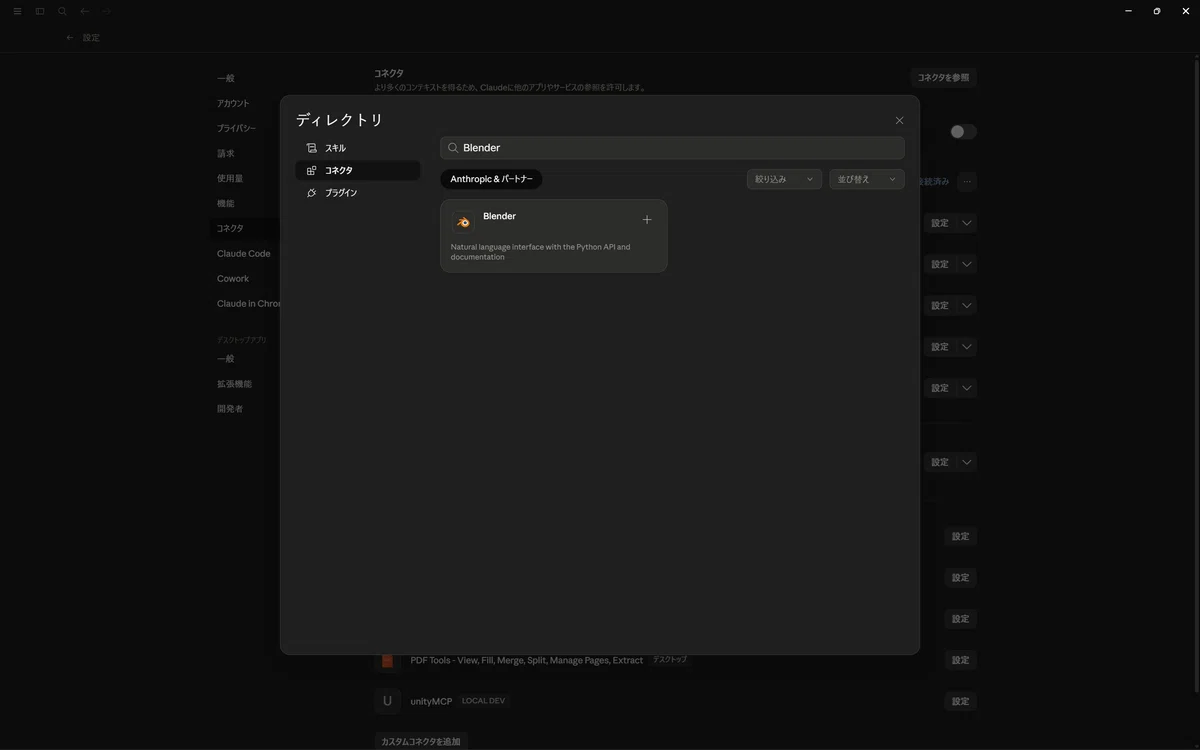This screenshot has width=1200, height=750.
Task: Open the 並び替え sort dropdown
Action: (866, 179)
